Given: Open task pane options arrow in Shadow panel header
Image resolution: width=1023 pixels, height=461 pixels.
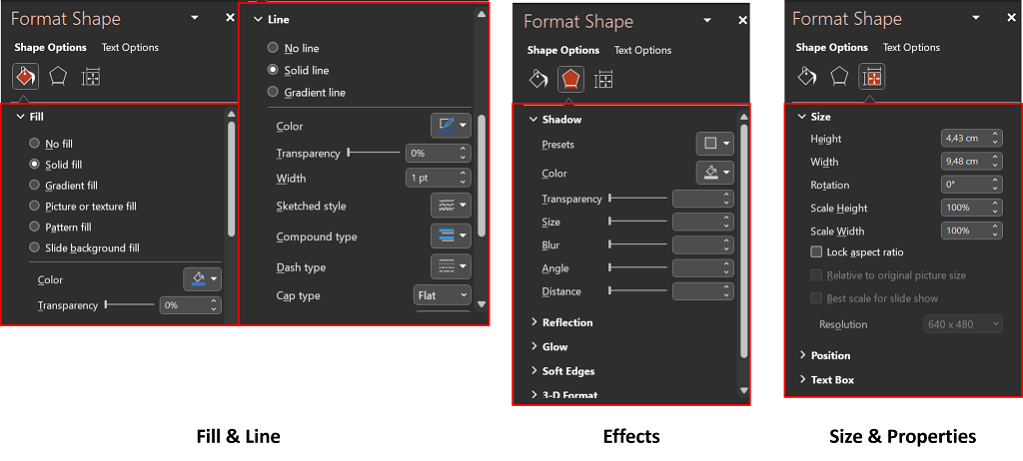Looking at the screenshot, I should [x=707, y=21].
